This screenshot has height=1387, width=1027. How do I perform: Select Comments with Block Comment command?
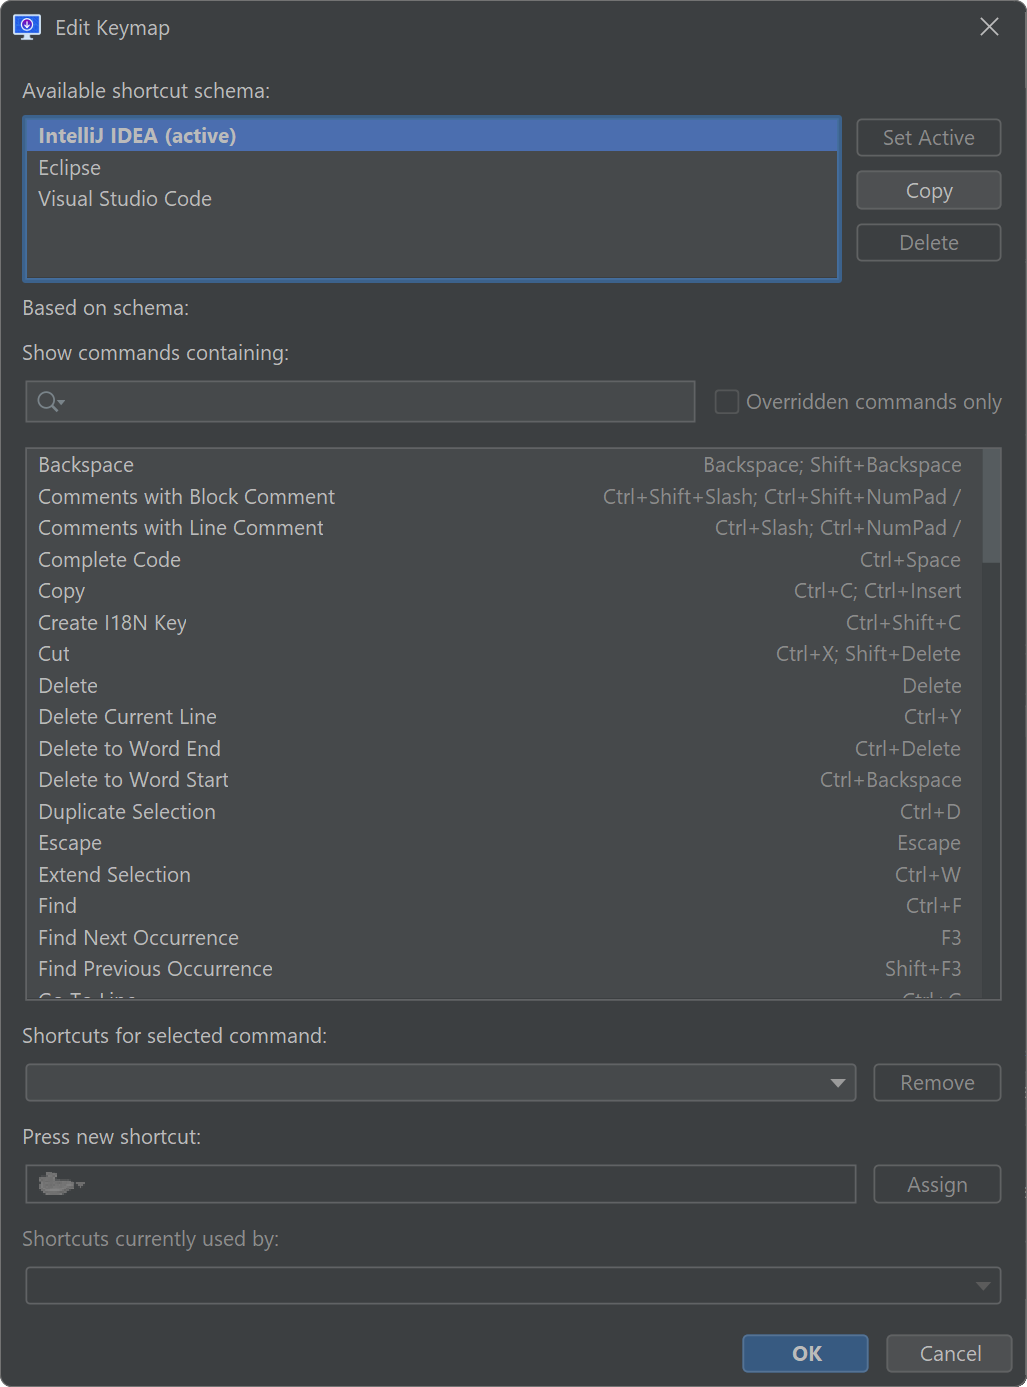click(504, 497)
